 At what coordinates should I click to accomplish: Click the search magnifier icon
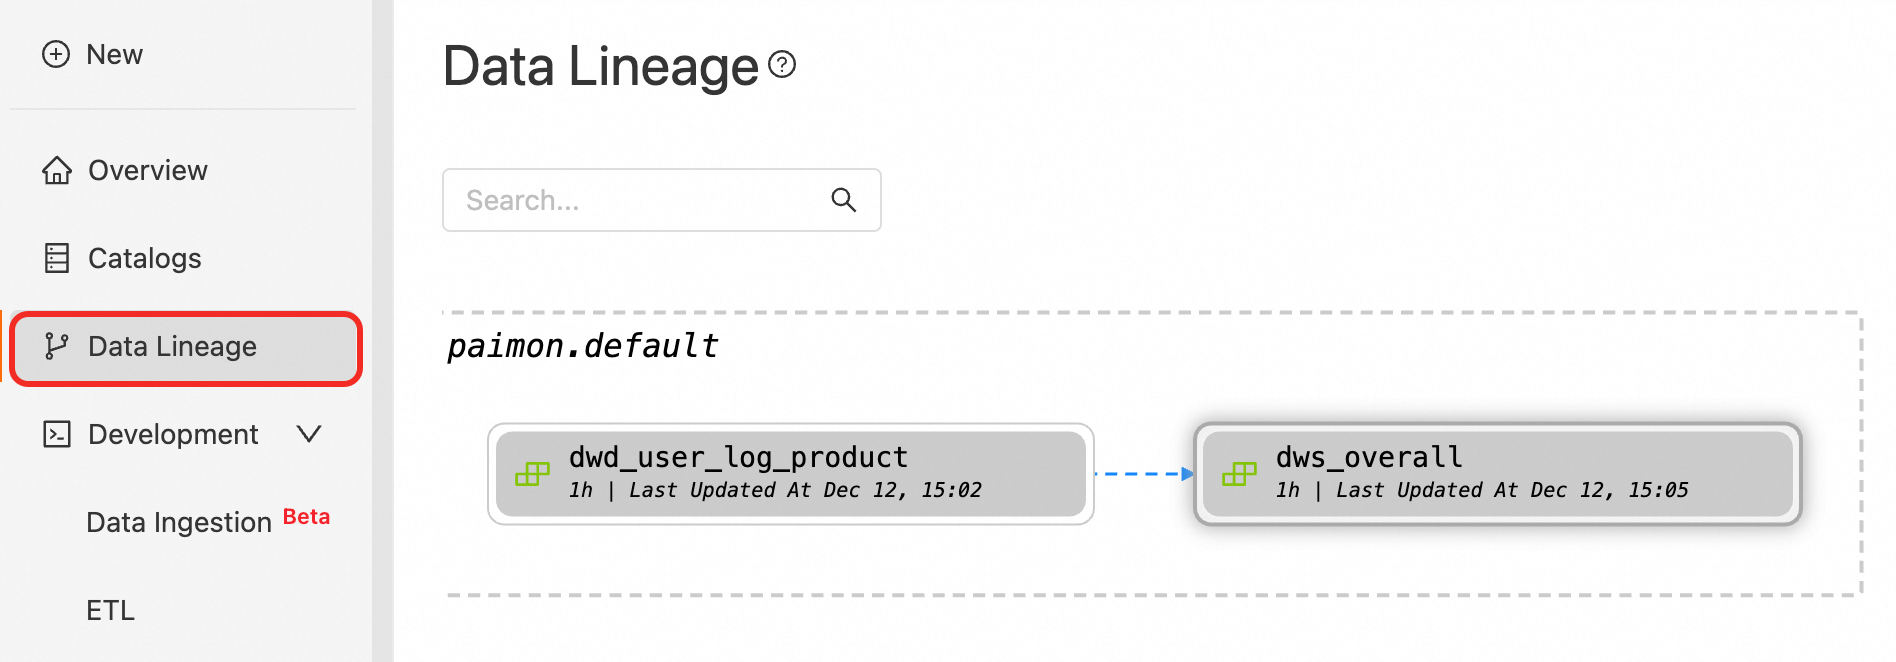844,200
